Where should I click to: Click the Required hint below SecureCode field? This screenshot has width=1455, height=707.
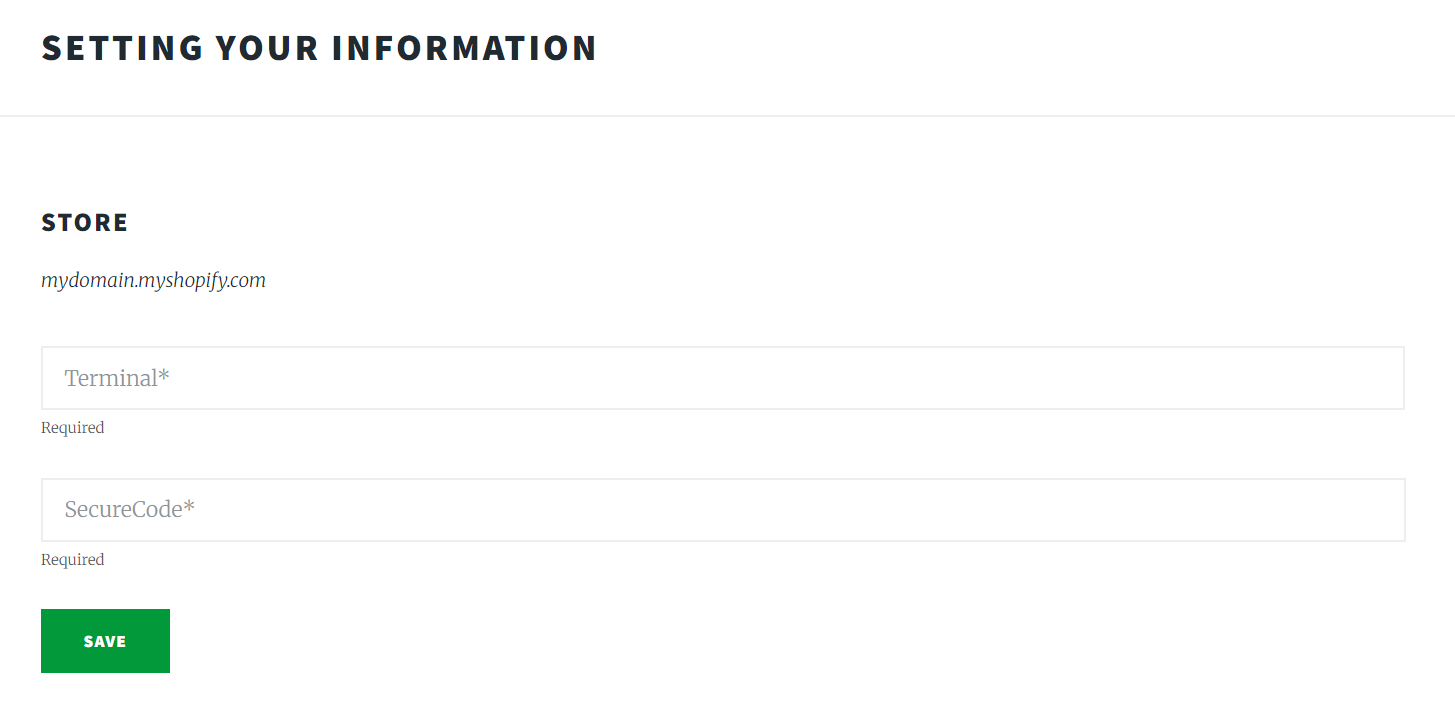coord(72,560)
